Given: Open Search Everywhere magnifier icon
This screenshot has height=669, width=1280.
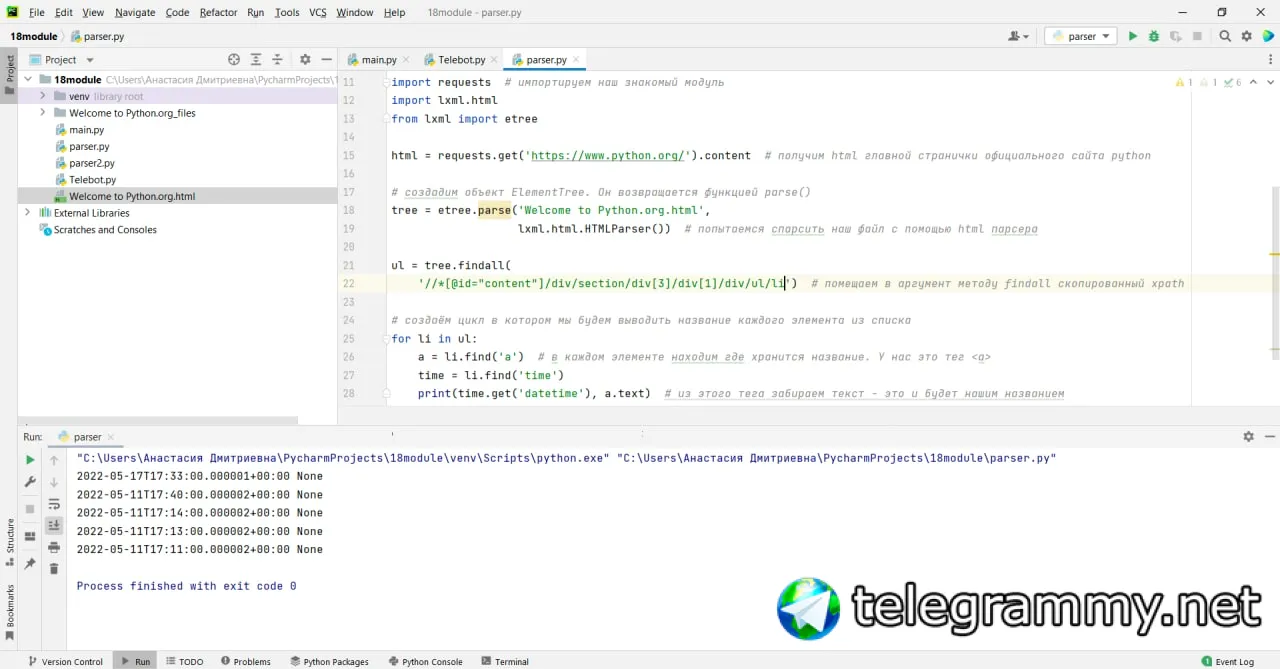Looking at the screenshot, I should coord(1225,36).
